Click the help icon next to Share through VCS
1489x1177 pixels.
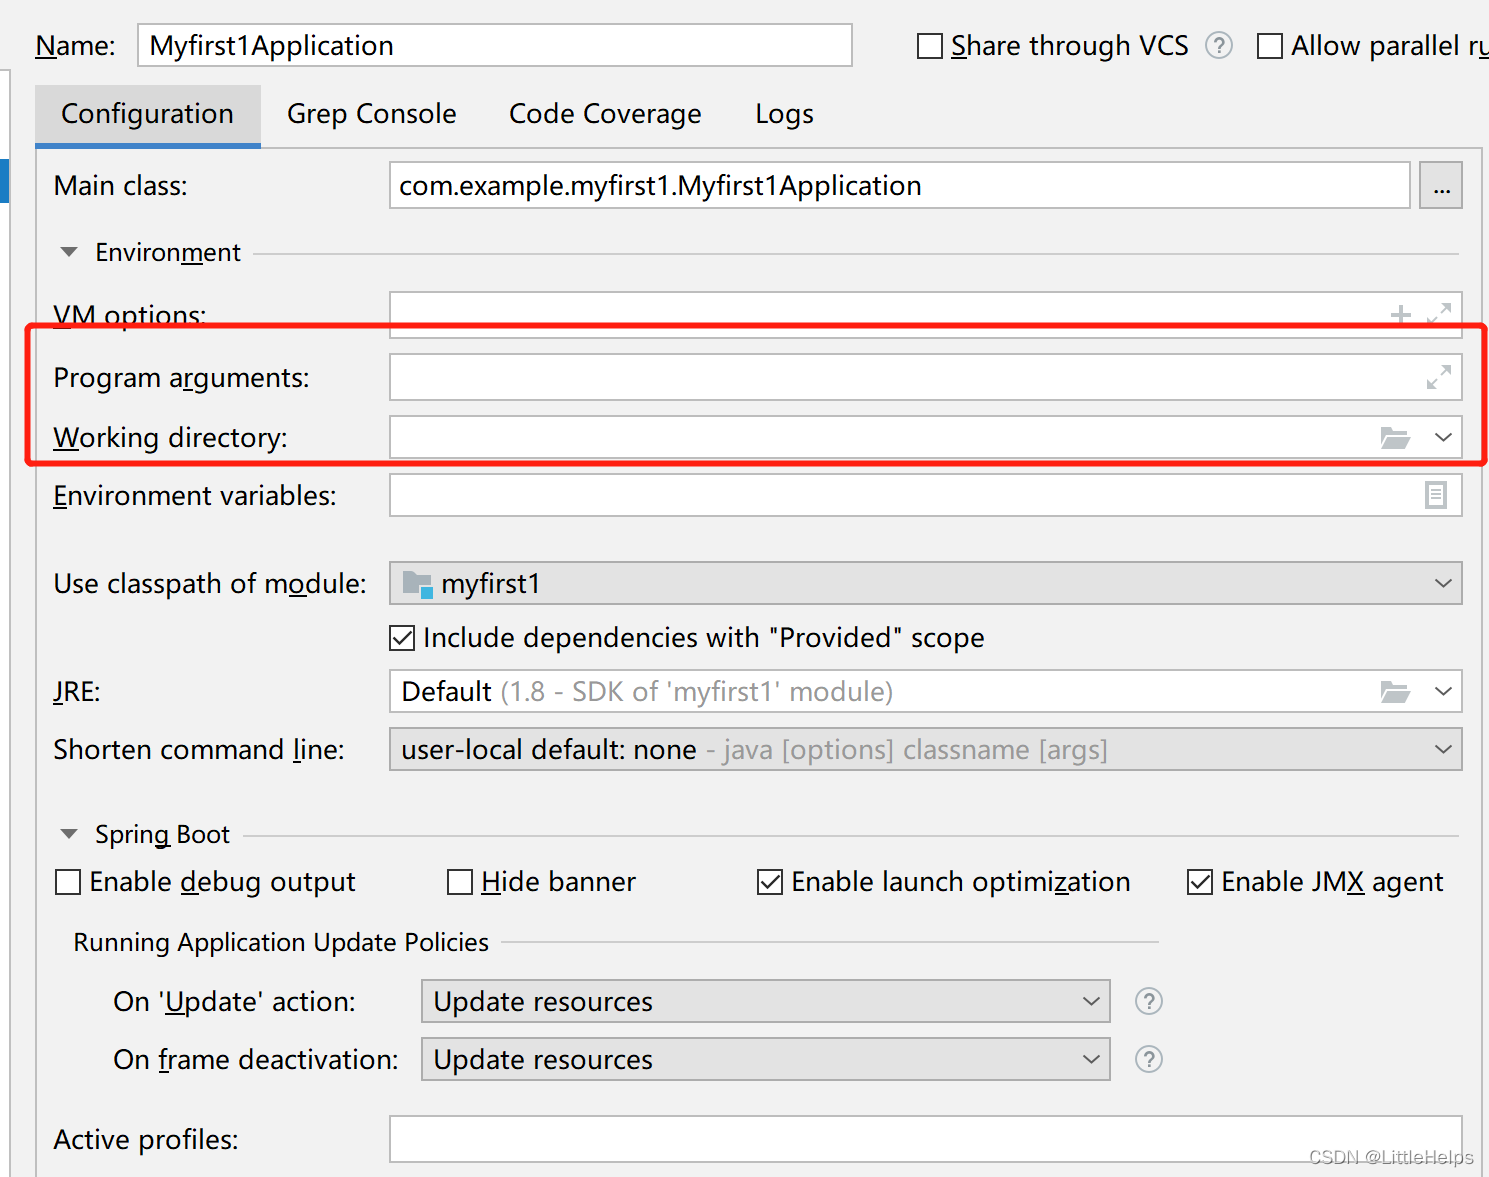tap(1219, 45)
